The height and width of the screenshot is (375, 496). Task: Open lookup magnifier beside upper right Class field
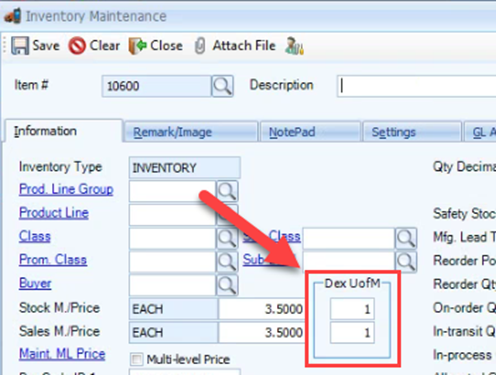click(x=406, y=238)
